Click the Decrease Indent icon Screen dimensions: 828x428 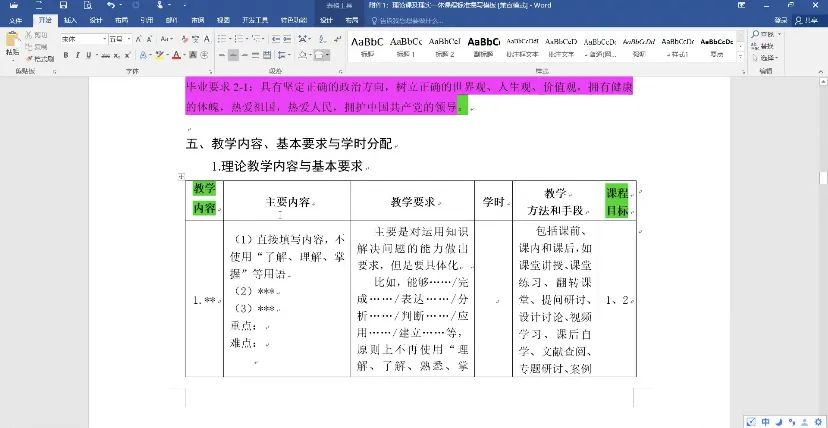[x=276, y=39]
